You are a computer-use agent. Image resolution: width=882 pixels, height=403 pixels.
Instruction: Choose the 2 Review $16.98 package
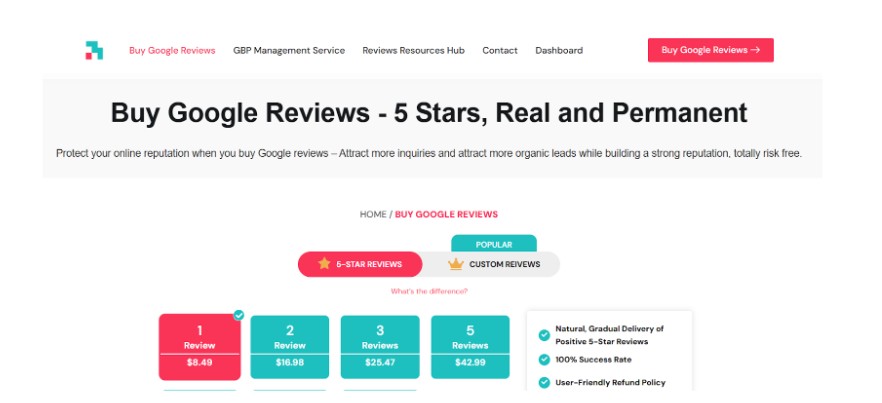coord(290,346)
